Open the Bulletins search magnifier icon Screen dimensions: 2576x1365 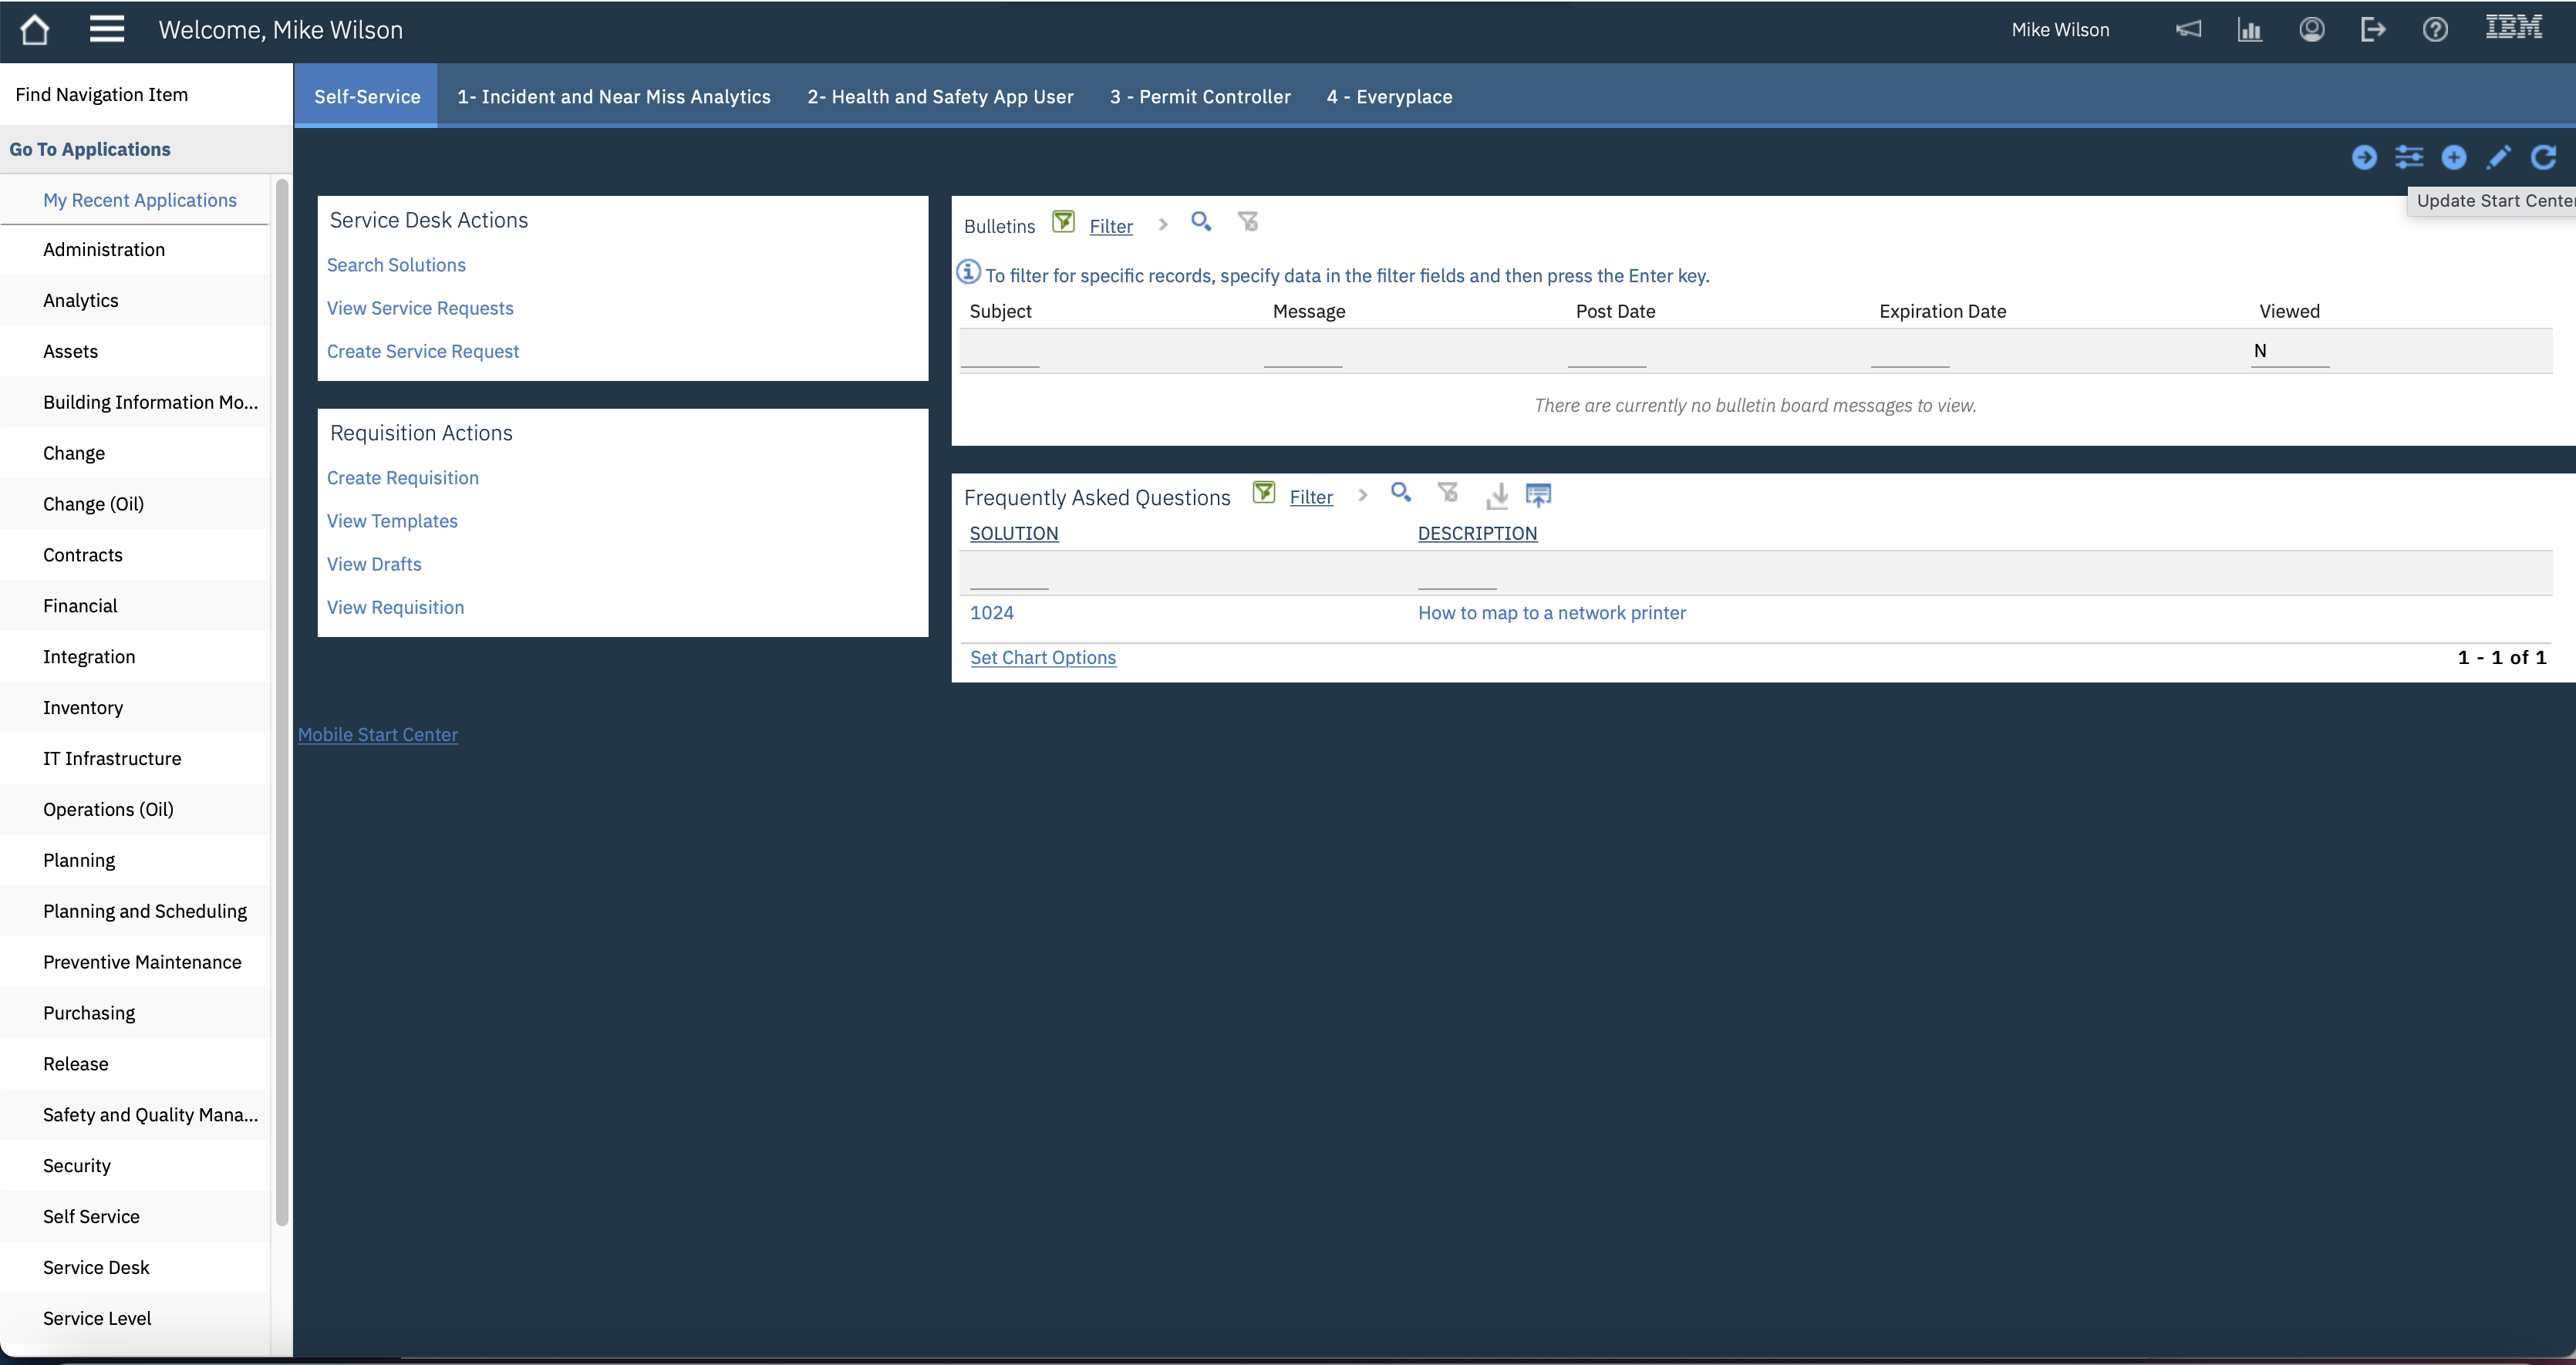(x=1201, y=222)
